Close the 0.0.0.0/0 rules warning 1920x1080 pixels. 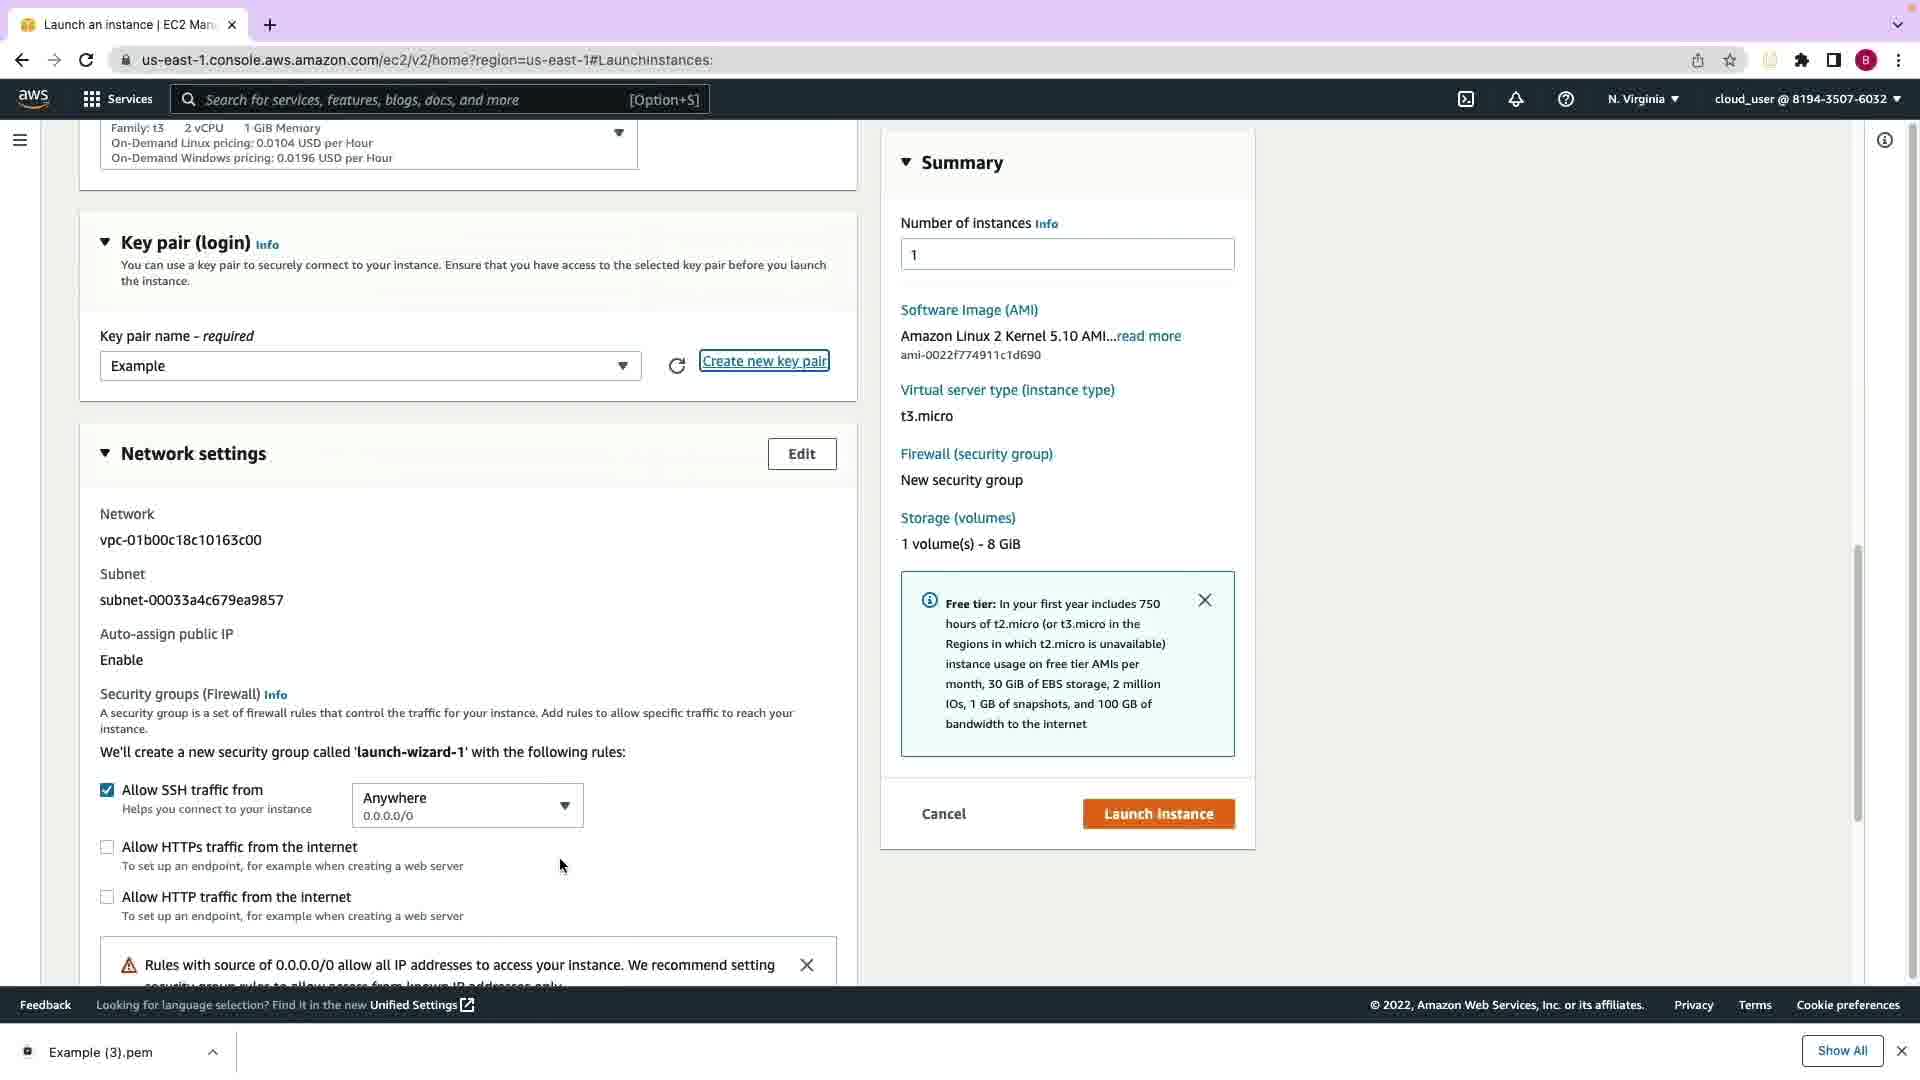(x=807, y=965)
